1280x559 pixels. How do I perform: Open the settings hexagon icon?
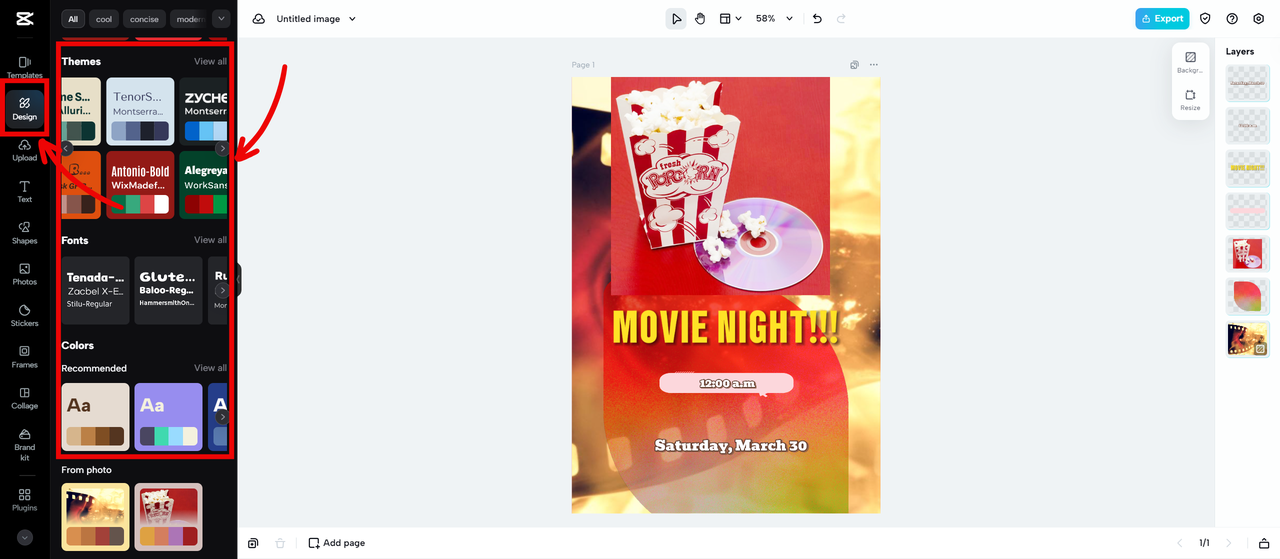(1258, 18)
